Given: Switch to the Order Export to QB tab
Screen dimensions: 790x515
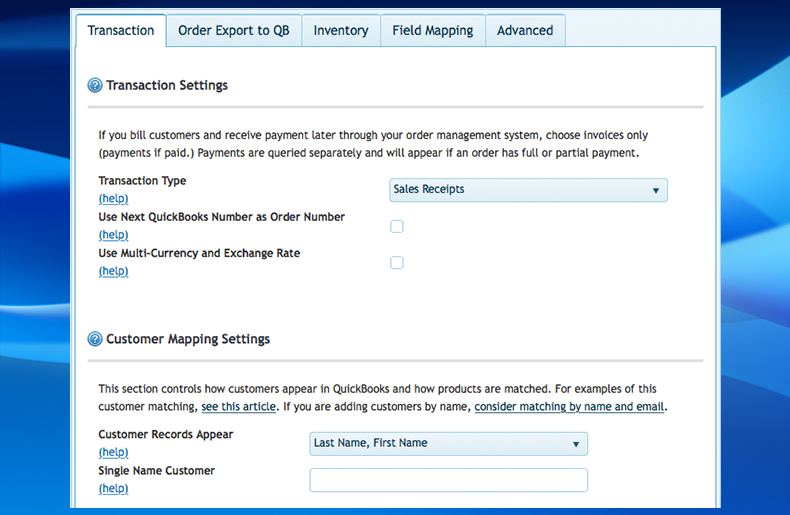Looking at the screenshot, I should (x=234, y=31).
